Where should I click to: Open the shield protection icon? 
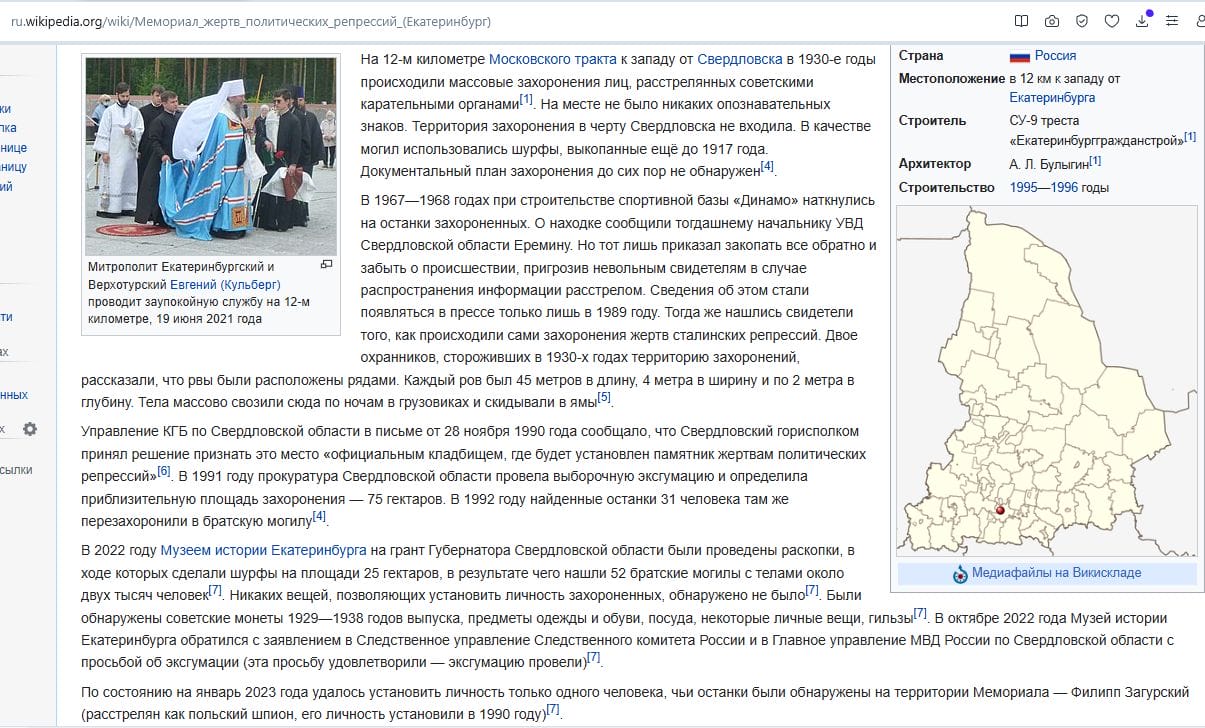tap(1081, 20)
